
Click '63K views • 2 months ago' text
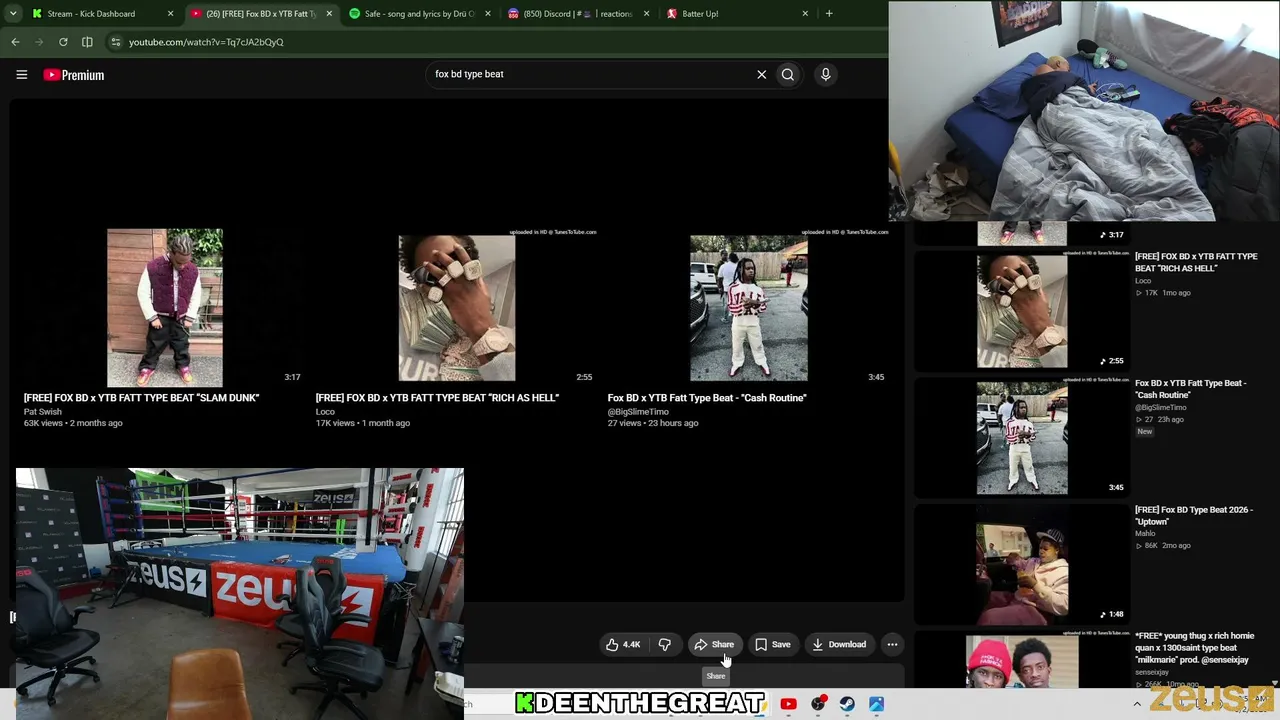pos(73,423)
